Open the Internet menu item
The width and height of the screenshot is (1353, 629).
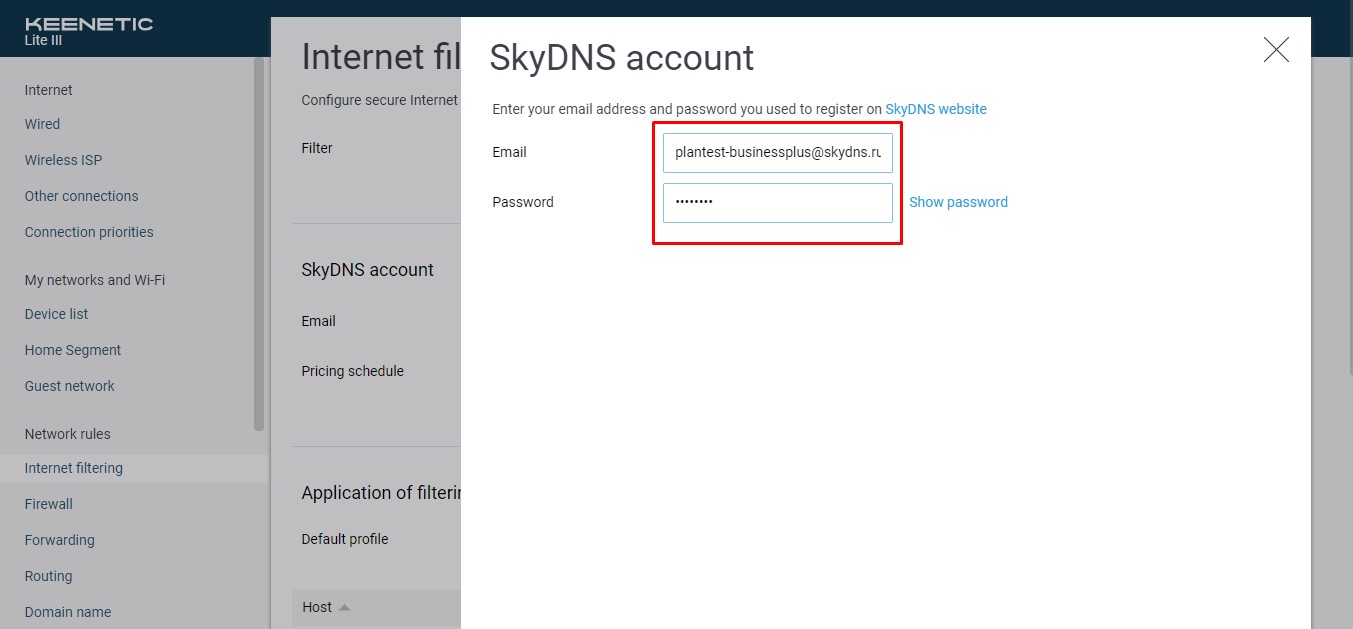[49, 90]
